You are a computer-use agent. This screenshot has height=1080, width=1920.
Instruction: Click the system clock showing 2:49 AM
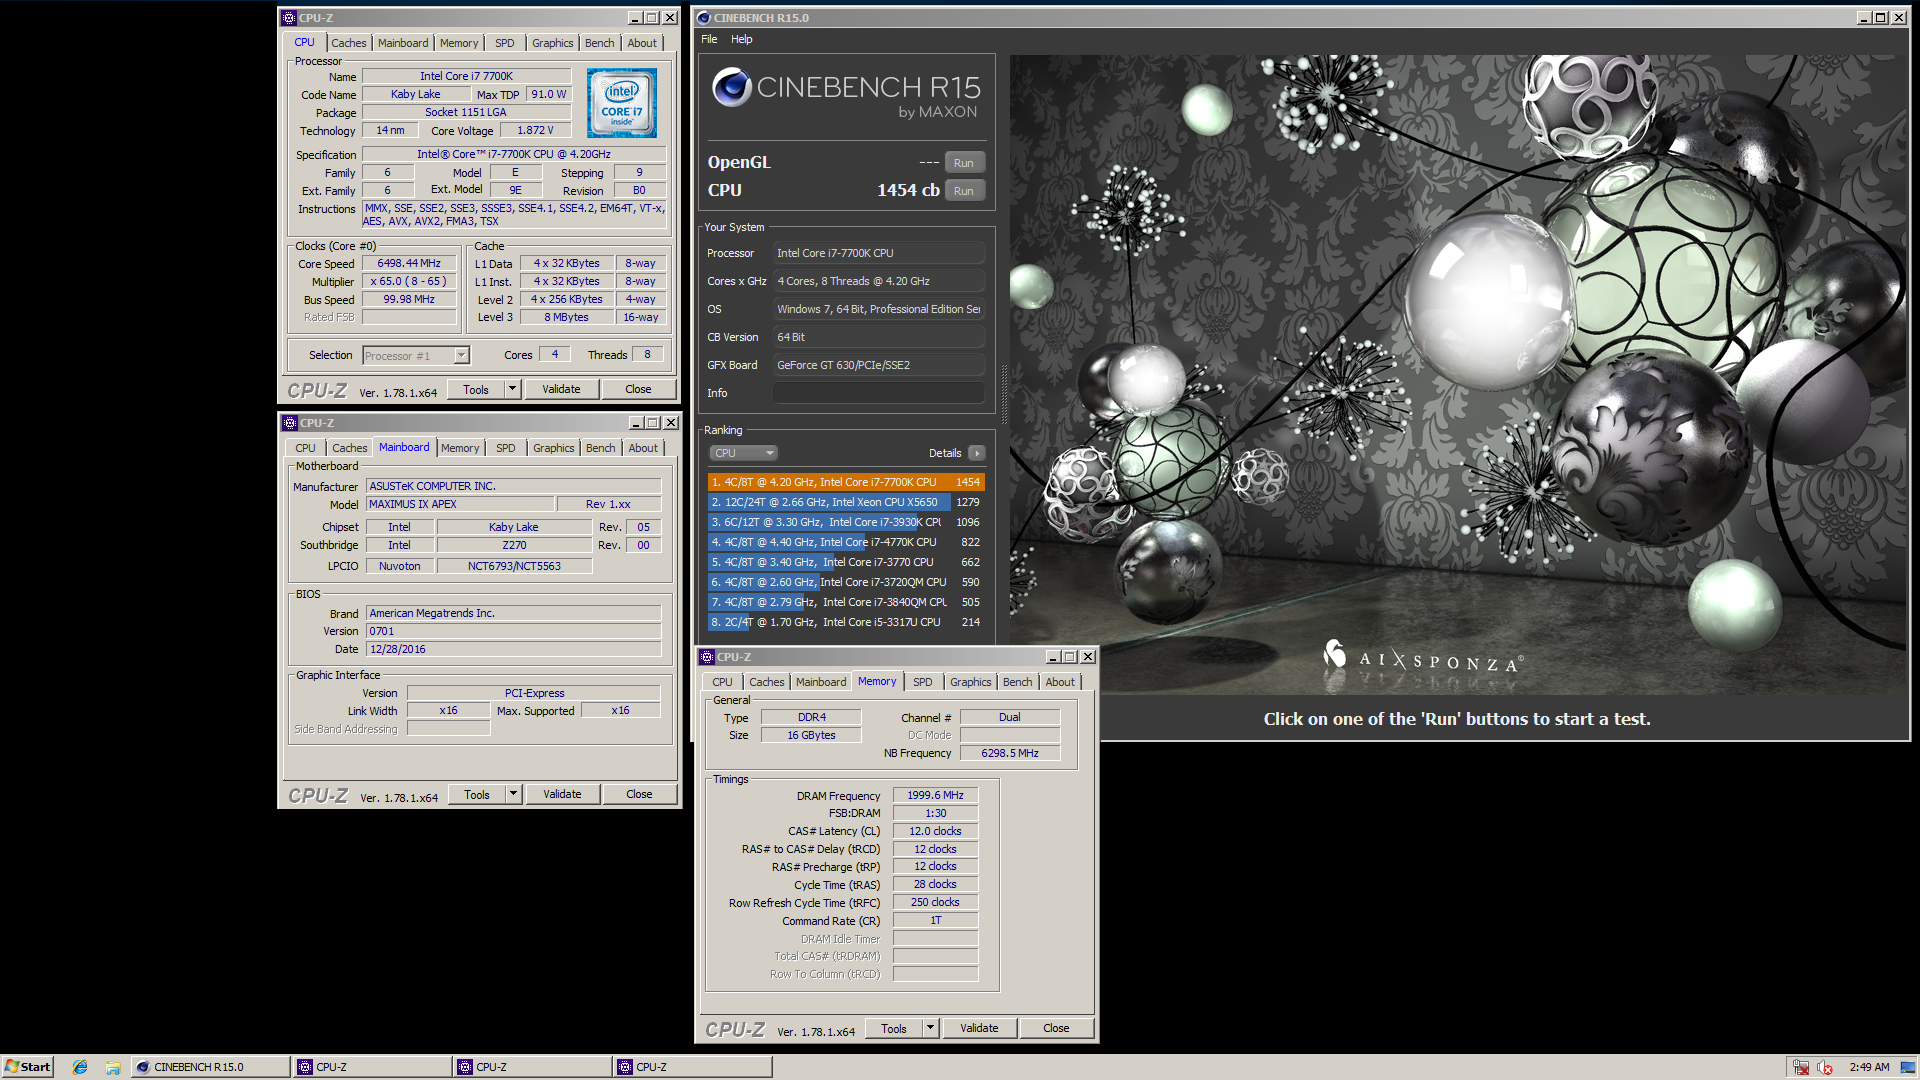[x=1869, y=1067]
